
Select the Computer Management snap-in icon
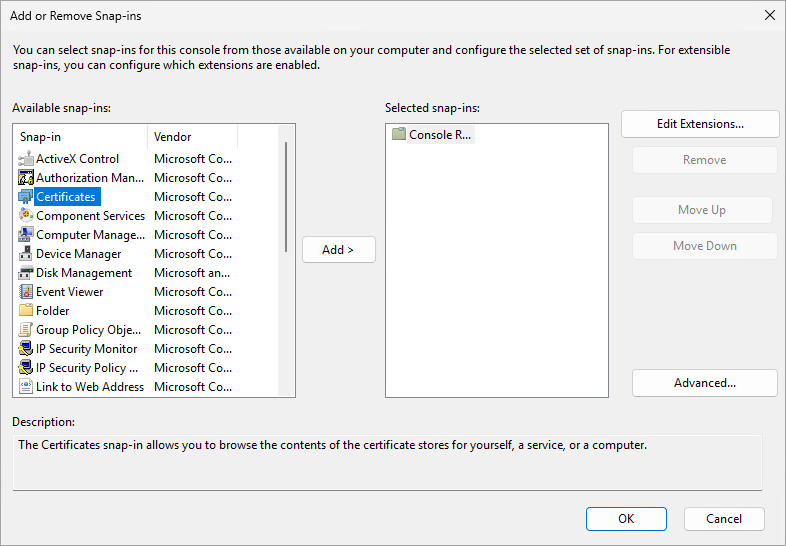click(x=27, y=235)
